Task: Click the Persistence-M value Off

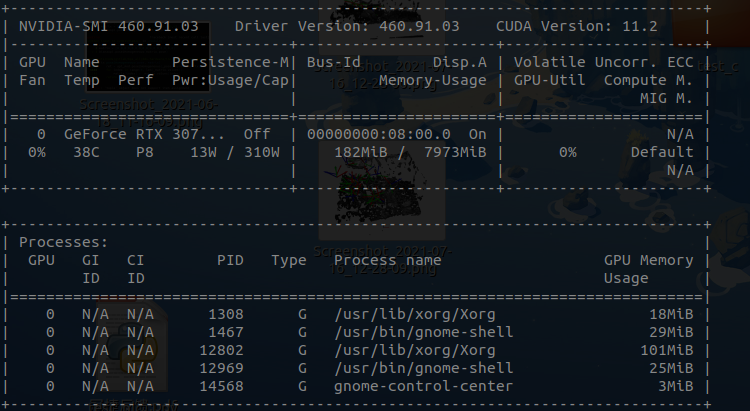Action: (257, 134)
